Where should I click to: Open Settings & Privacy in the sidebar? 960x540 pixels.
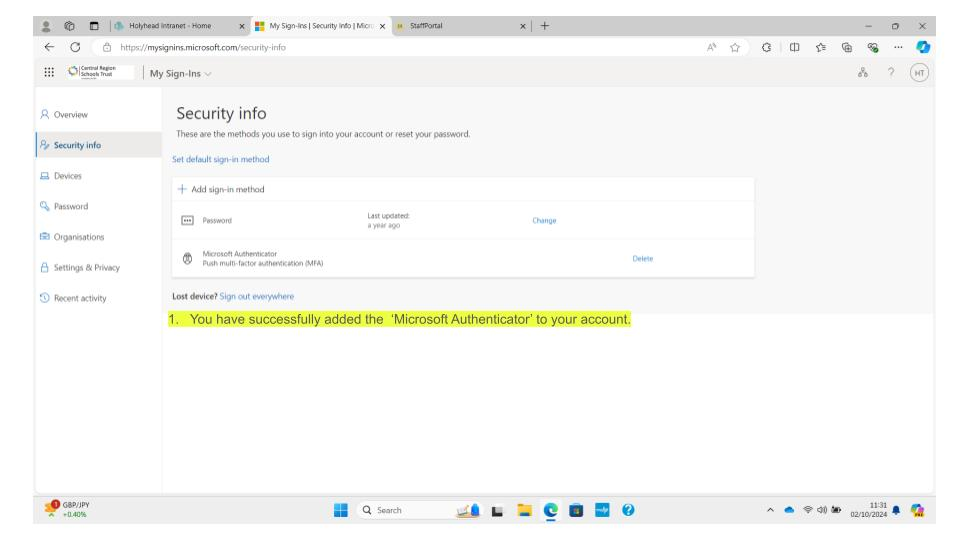point(99,268)
